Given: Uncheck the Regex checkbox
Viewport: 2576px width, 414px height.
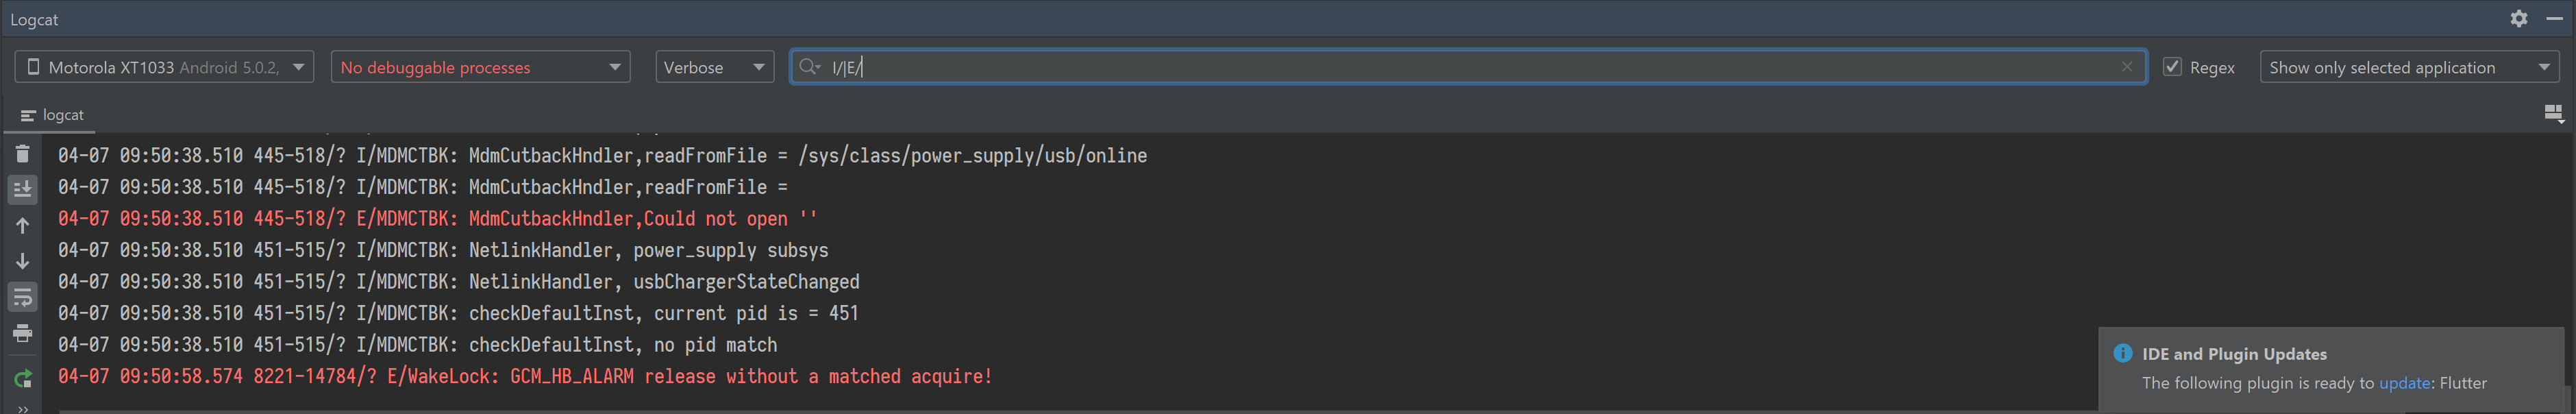Looking at the screenshot, I should tap(2171, 67).
